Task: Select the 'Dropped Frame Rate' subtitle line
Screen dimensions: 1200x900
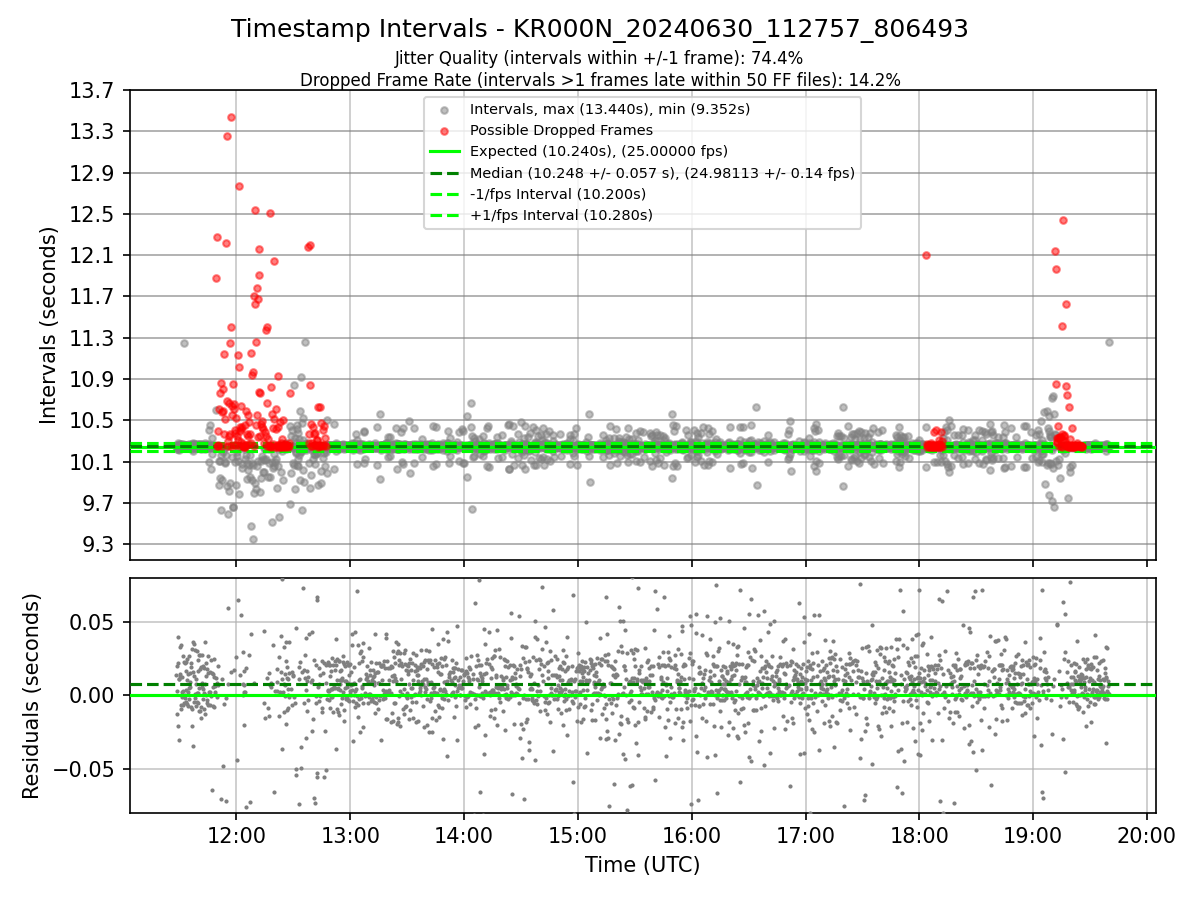Action: click(600, 80)
